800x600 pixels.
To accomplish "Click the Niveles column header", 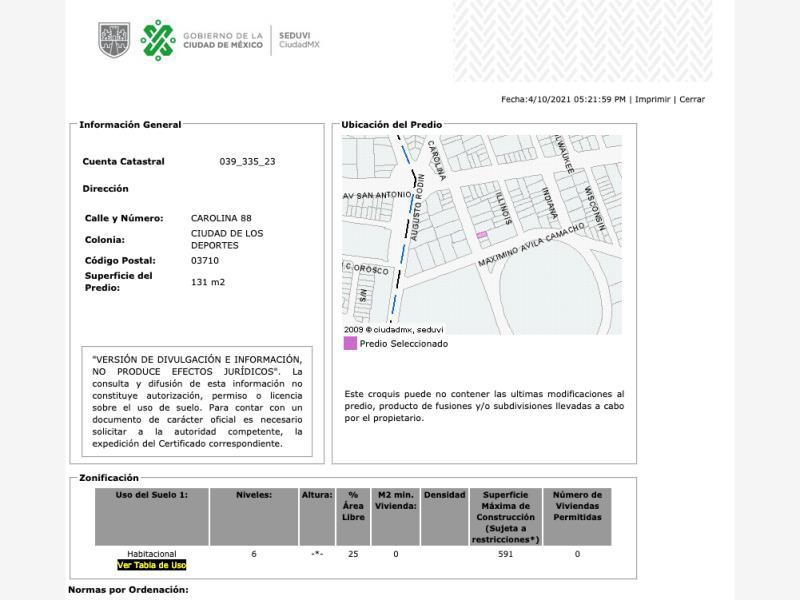I will tap(254, 517).
